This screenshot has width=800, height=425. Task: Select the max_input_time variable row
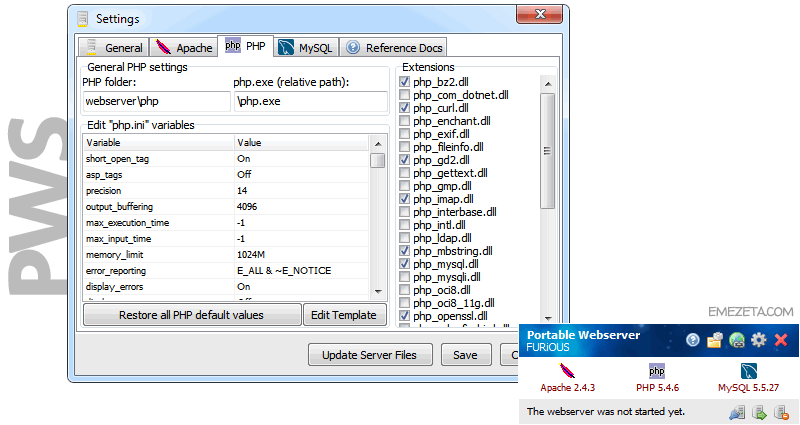[226, 239]
